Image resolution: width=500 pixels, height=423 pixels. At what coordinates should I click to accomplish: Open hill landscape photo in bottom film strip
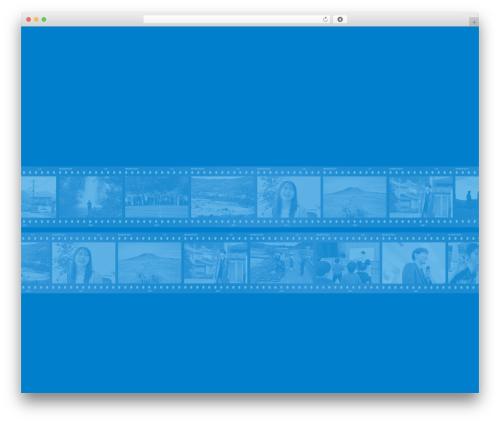pyautogui.click(x=150, y=263)
